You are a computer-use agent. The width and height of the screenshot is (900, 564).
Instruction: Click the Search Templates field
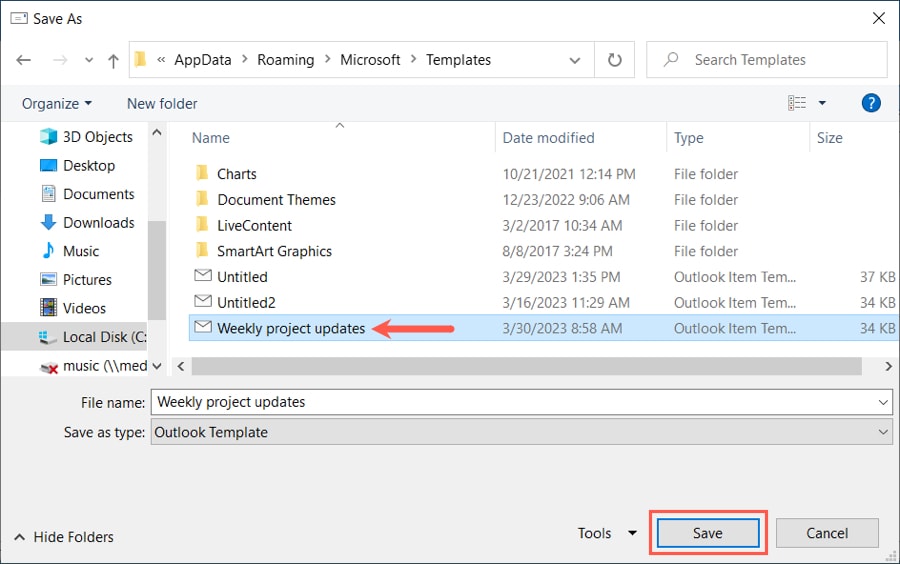pyautogui.click(x=766, y=60)
